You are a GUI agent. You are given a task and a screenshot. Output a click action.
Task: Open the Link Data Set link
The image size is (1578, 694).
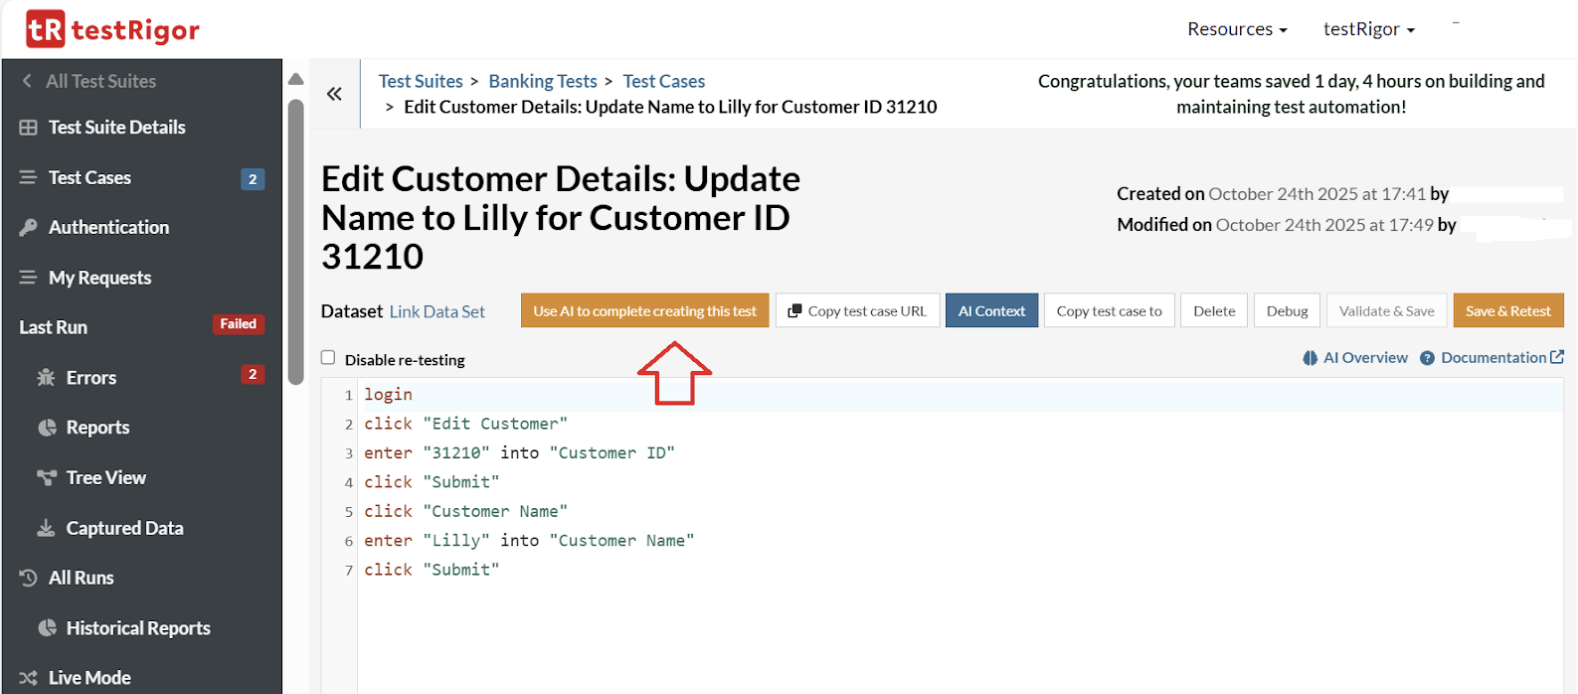pos(437,311)
